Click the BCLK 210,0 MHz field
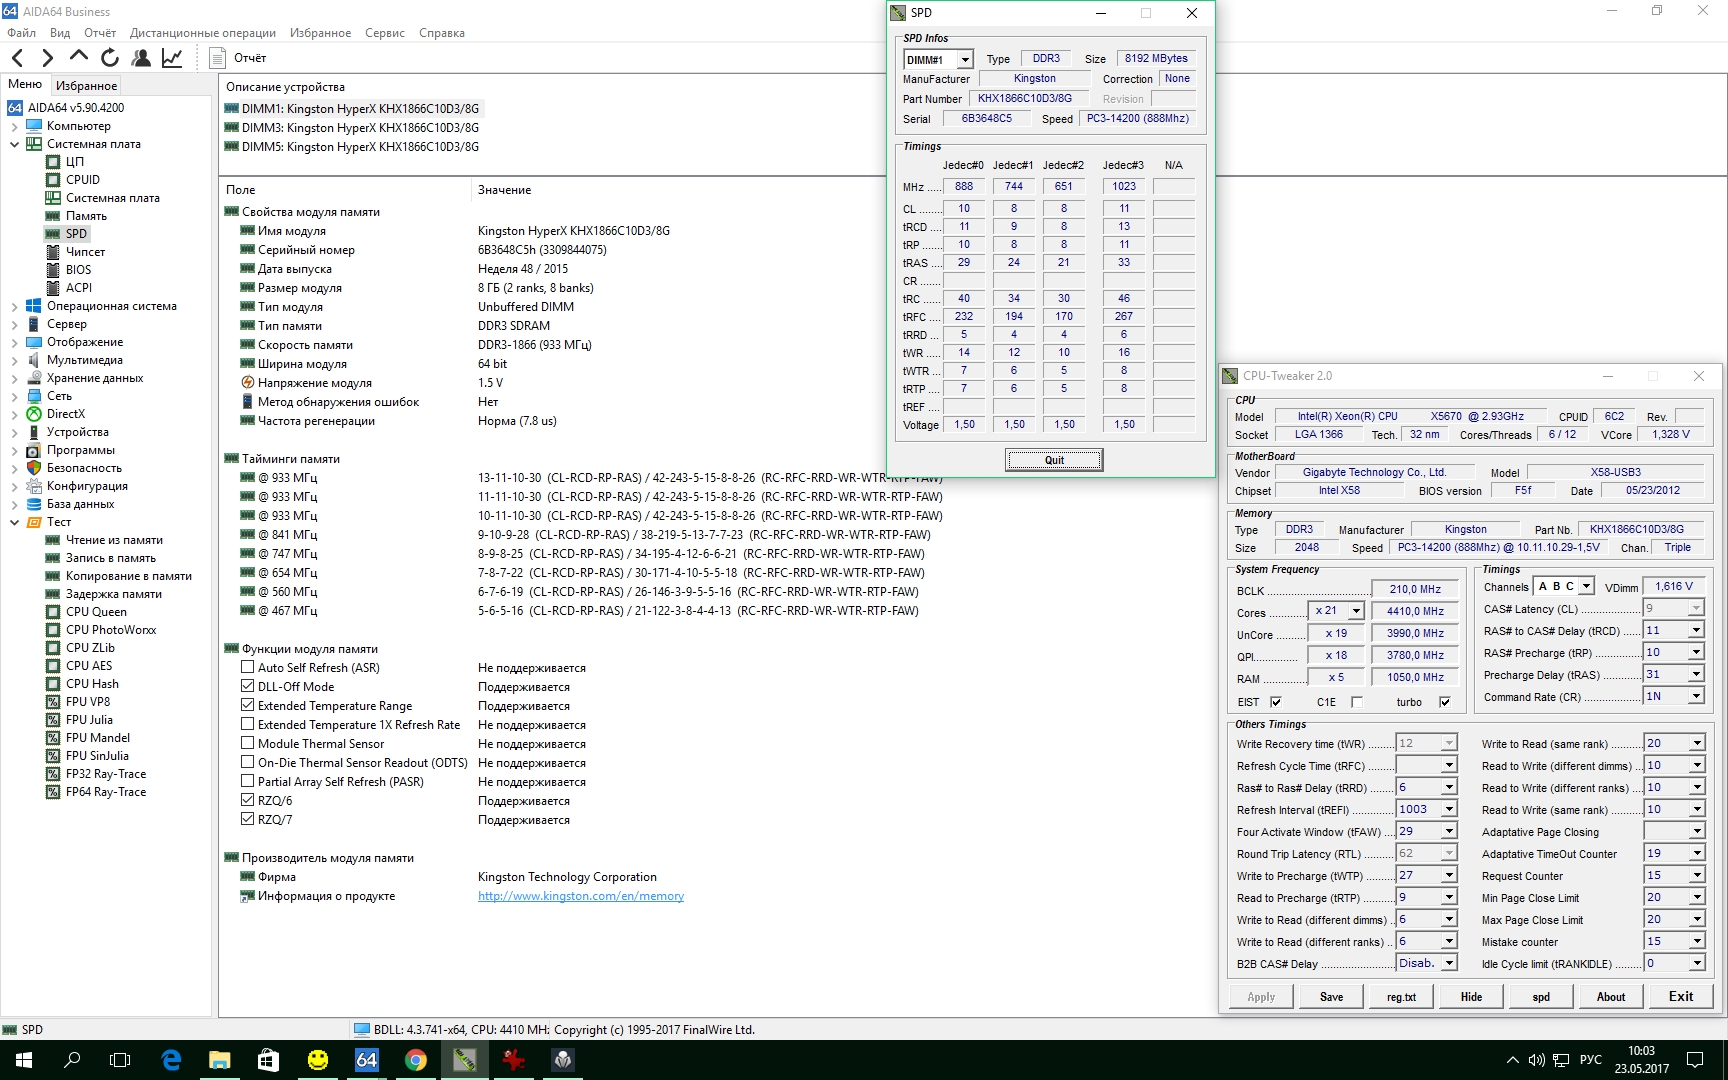The height and width of the screenshot is (1080, 1728). (x=1415, y=590)
